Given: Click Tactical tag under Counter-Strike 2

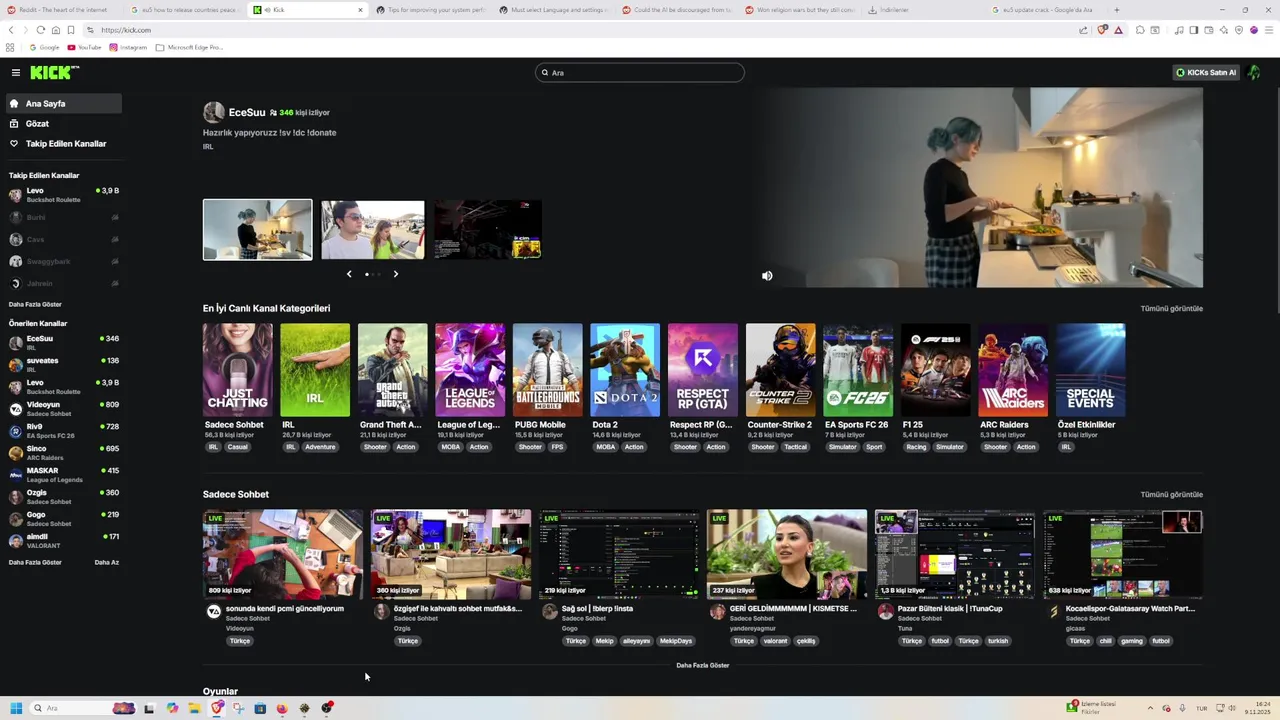Looking at the screenshot, I should 795,447.
